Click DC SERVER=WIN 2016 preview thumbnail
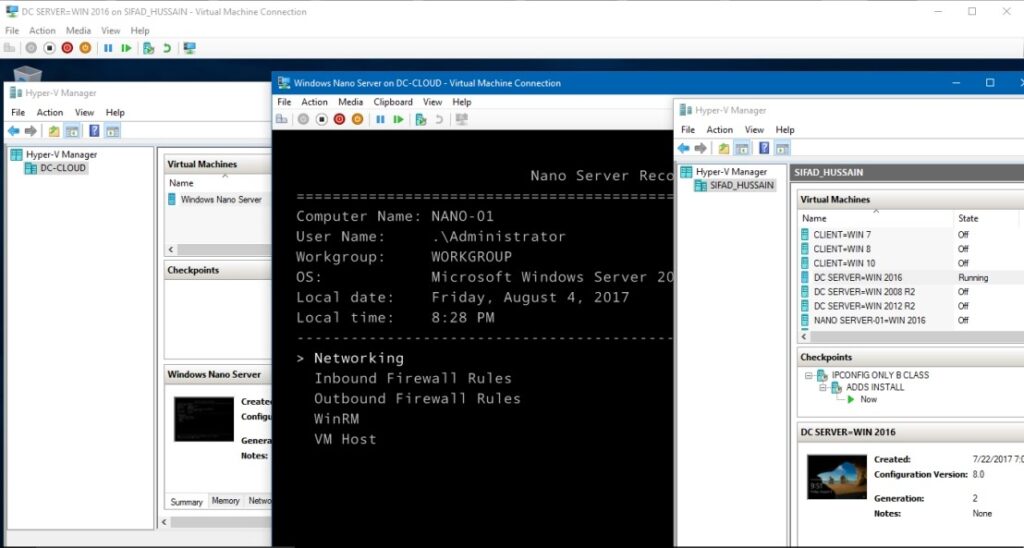 (x=837, y=477)
